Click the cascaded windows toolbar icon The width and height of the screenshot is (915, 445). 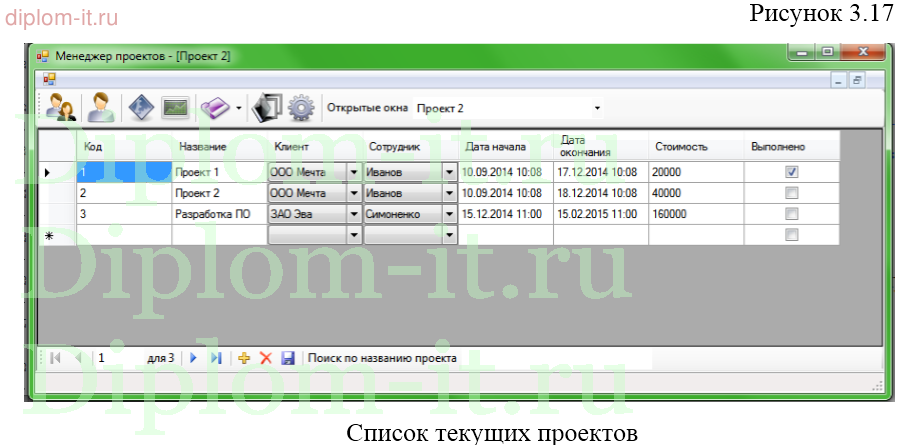point(267,108)
